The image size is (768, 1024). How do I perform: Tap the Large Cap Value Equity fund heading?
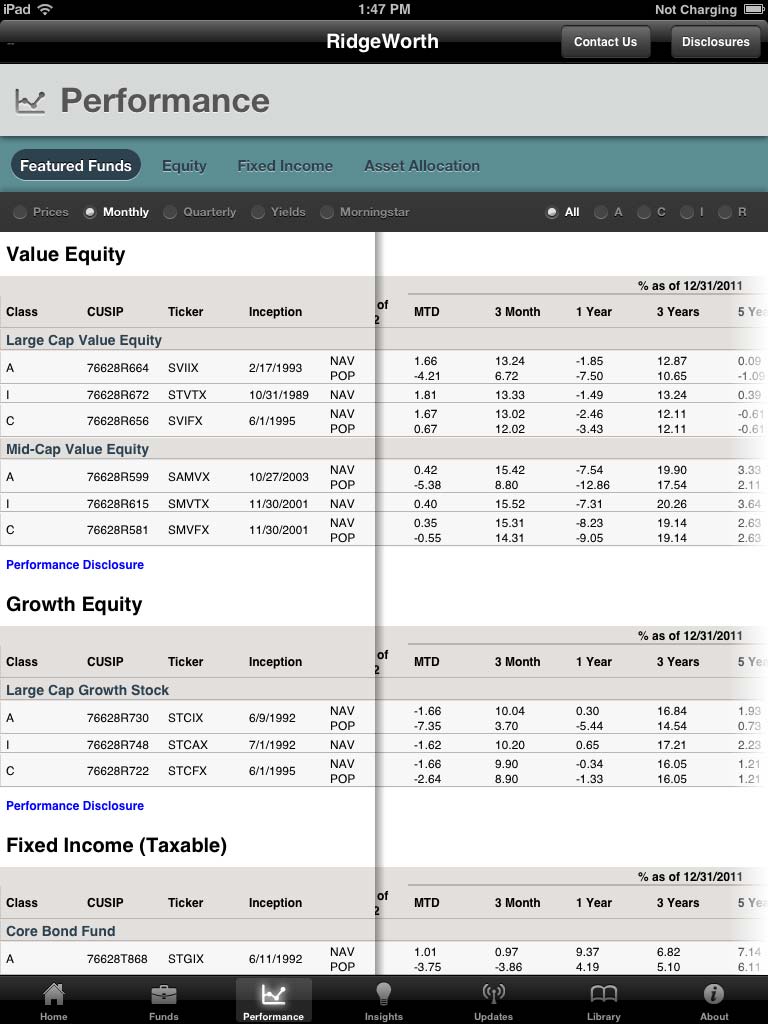(x=84, y=340)
